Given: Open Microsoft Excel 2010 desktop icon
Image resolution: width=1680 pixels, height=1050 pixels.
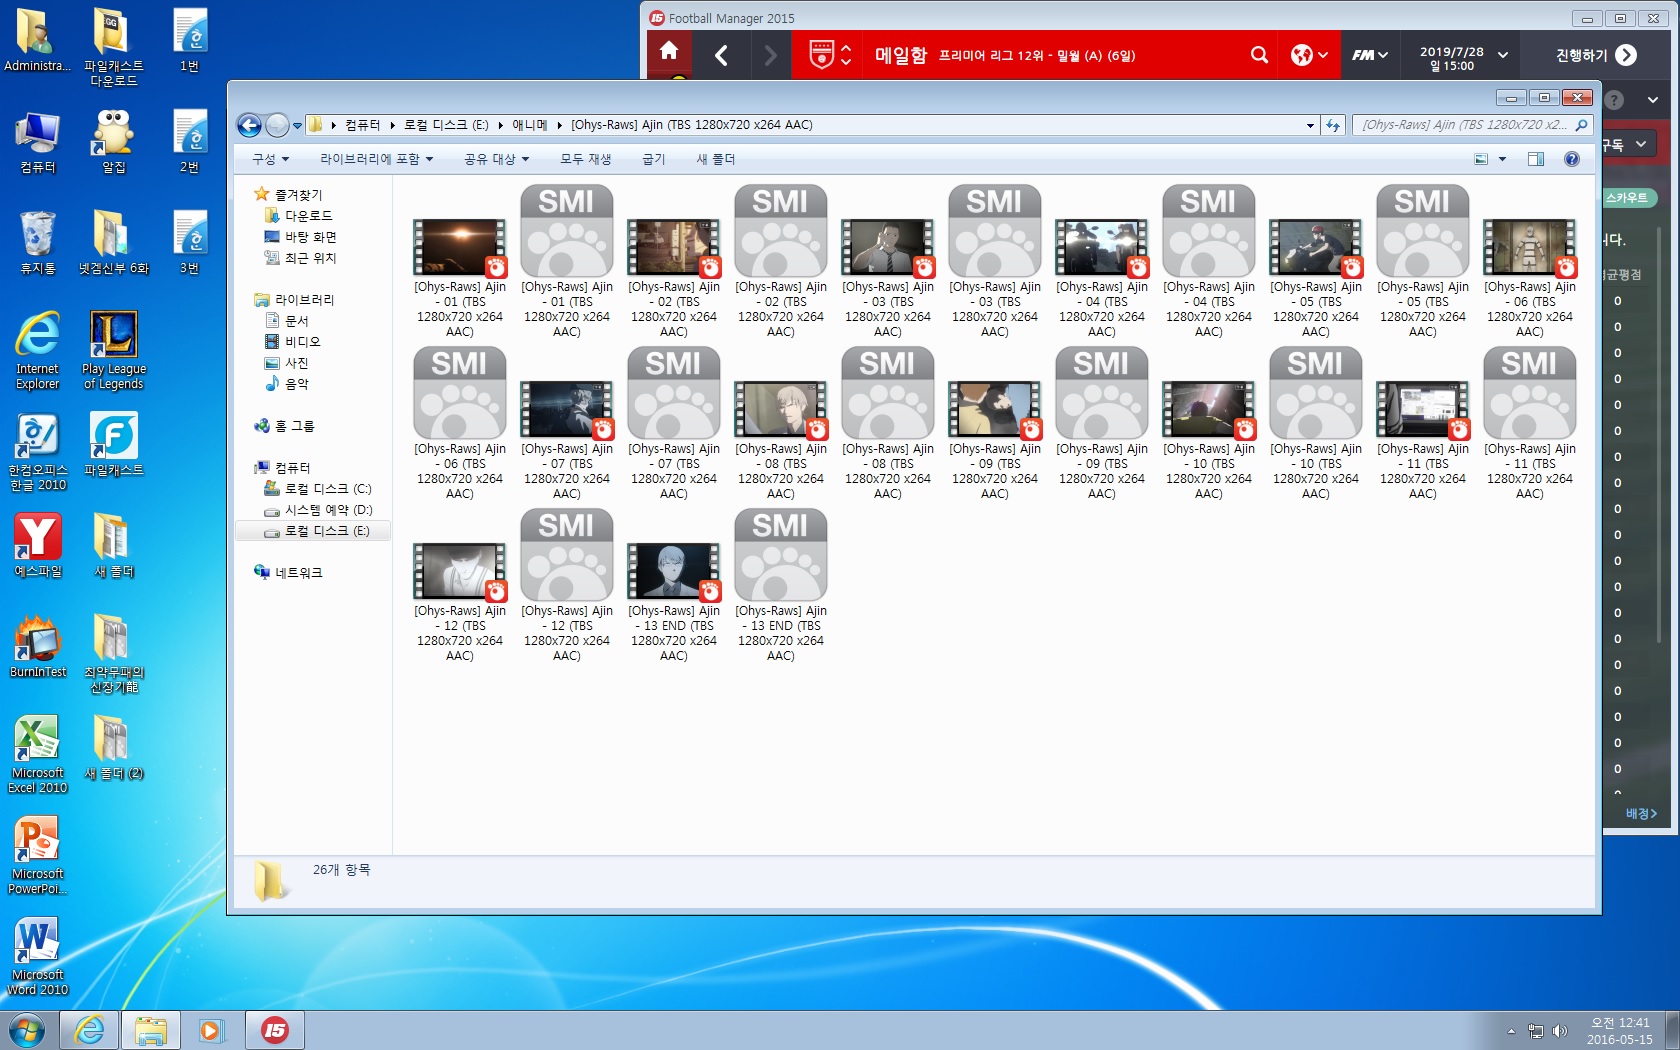Looking at the screenshot, I should [x=38, y=755].
